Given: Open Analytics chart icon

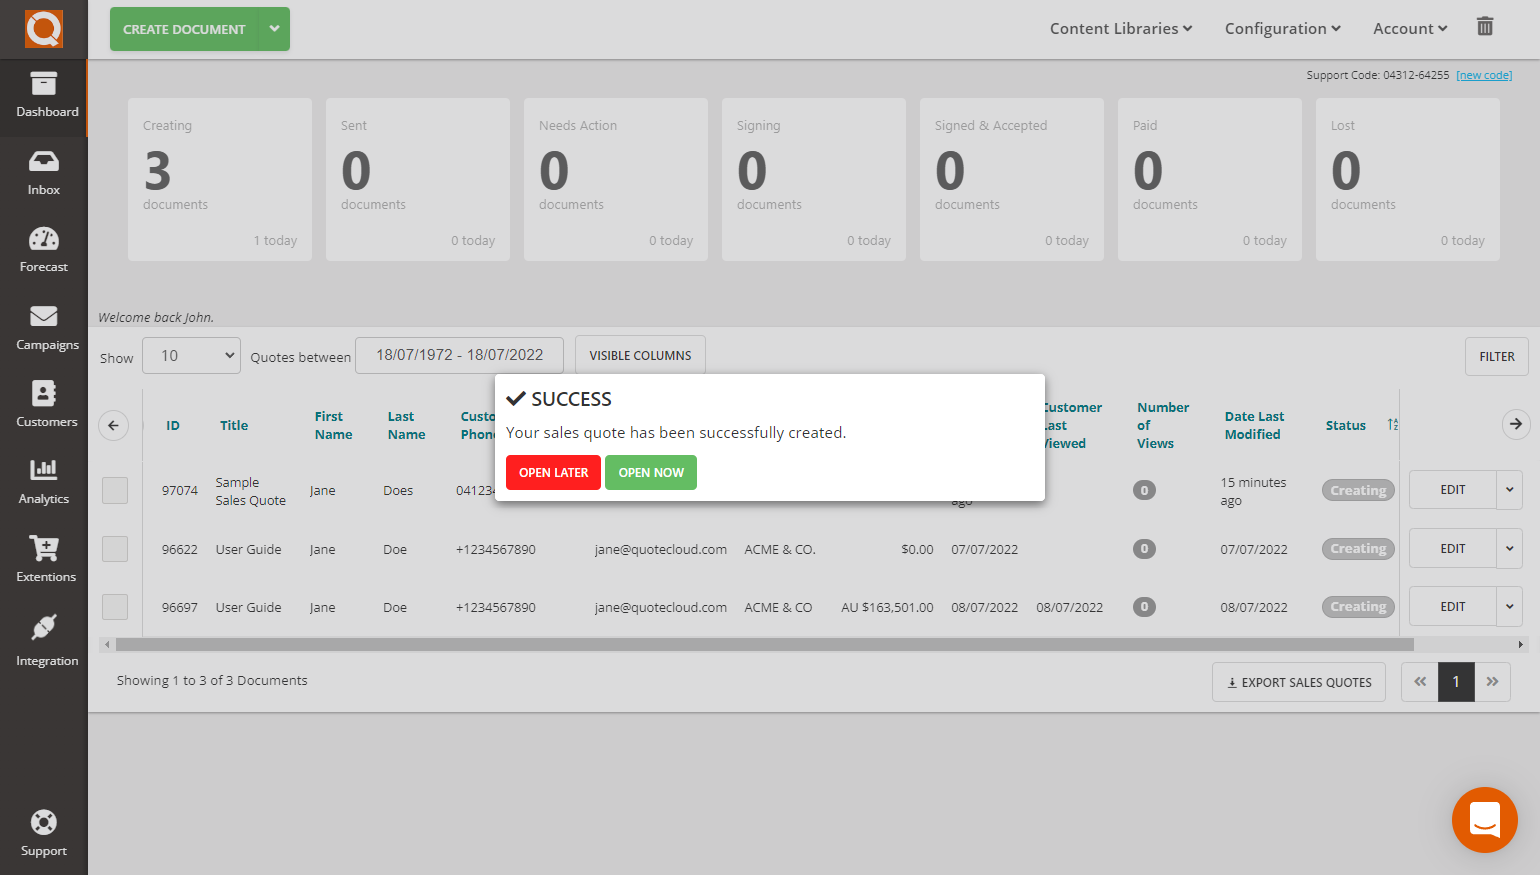Looking at the screenshot, I should [x=44, y=470].
